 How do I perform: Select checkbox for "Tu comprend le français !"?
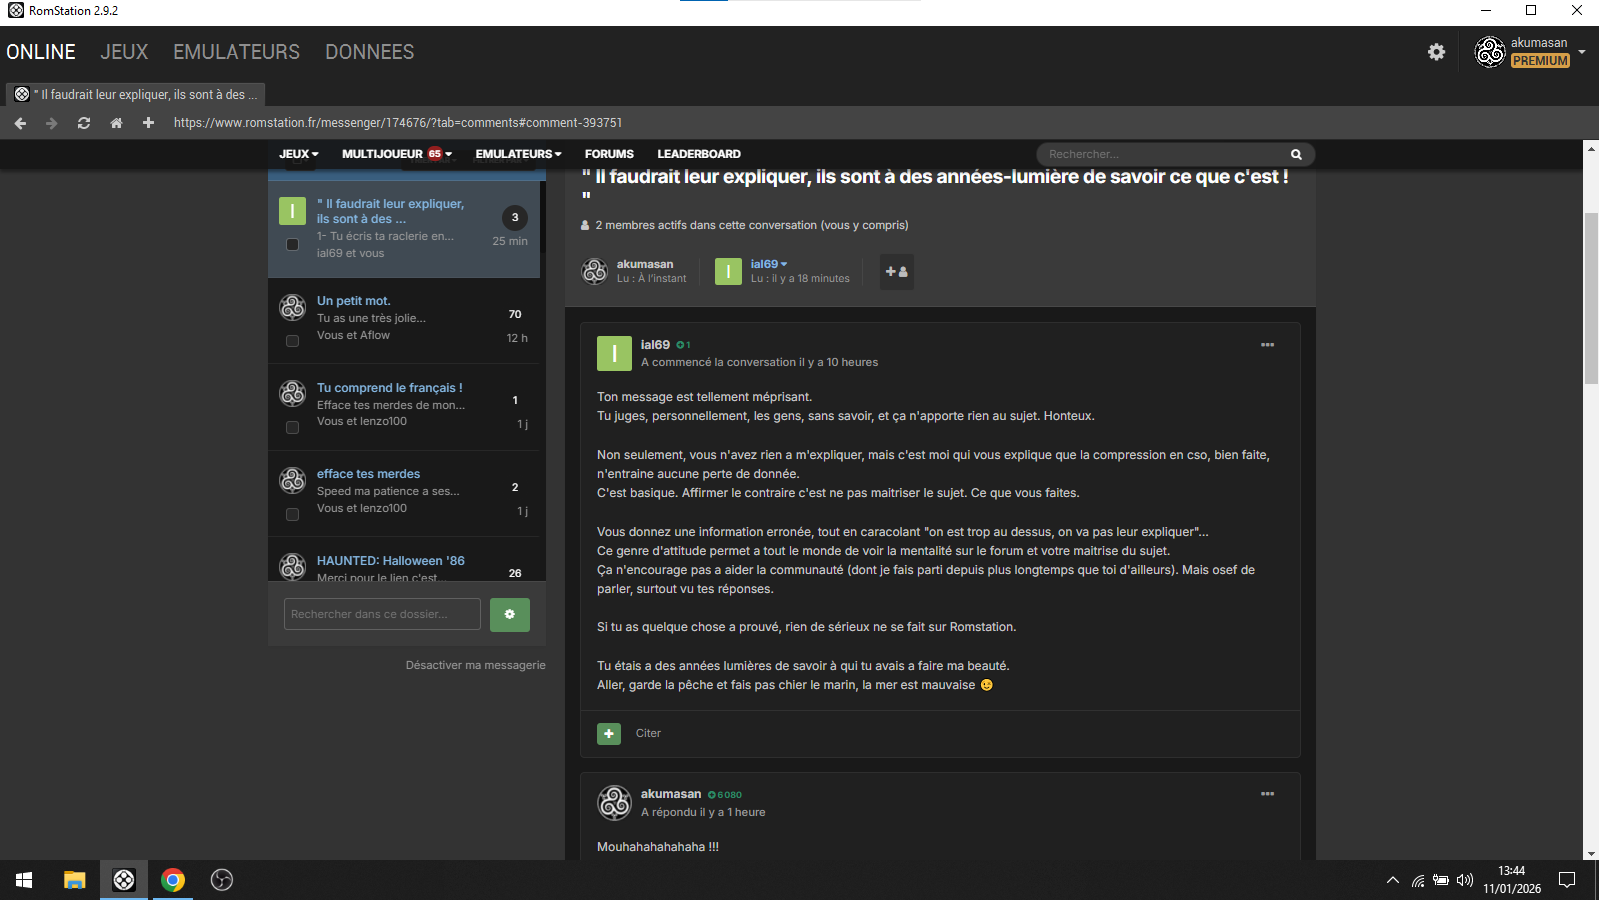pyautogui.click(x=292, y=428)
